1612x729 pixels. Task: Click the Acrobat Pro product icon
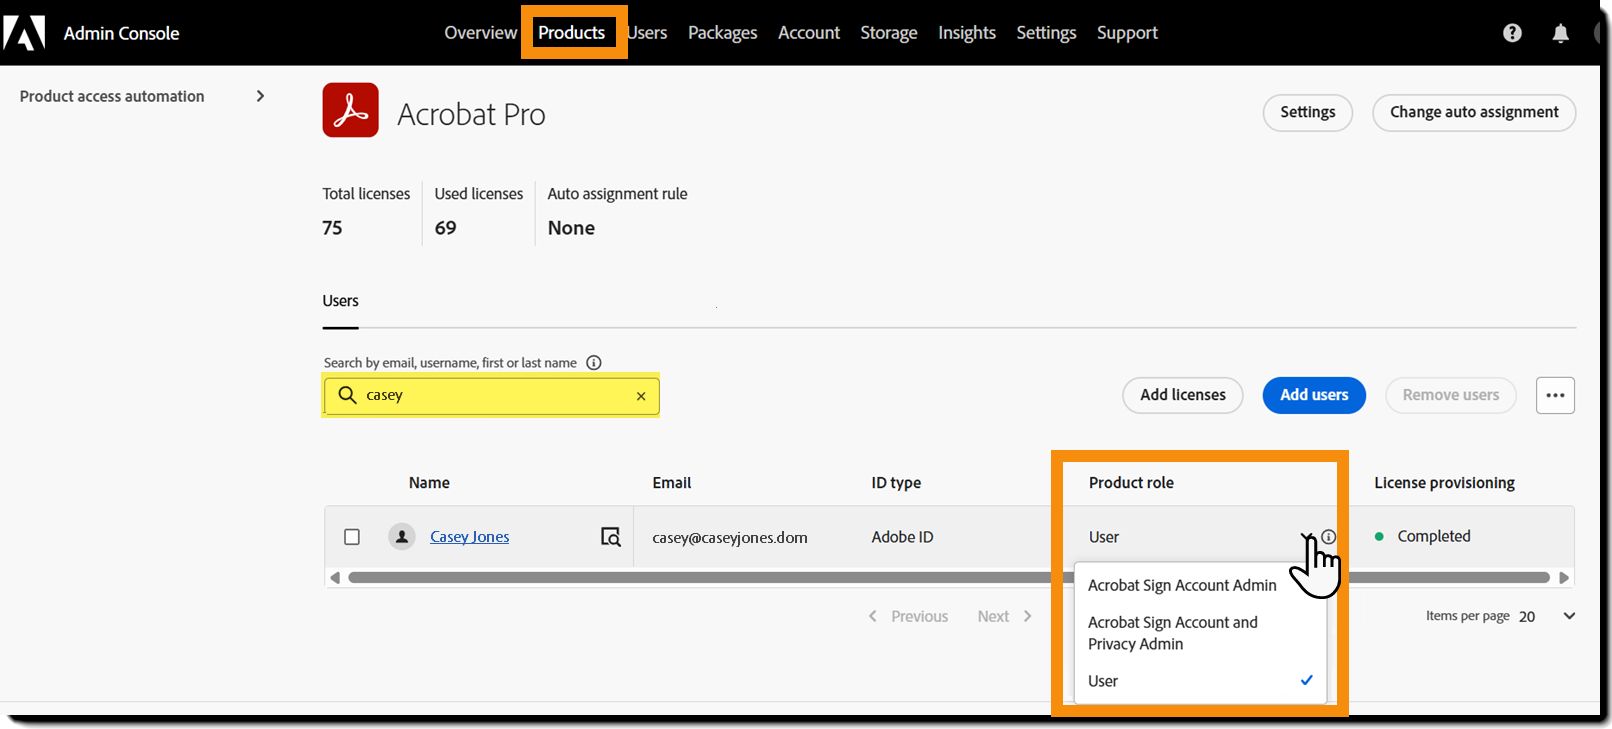350,110
